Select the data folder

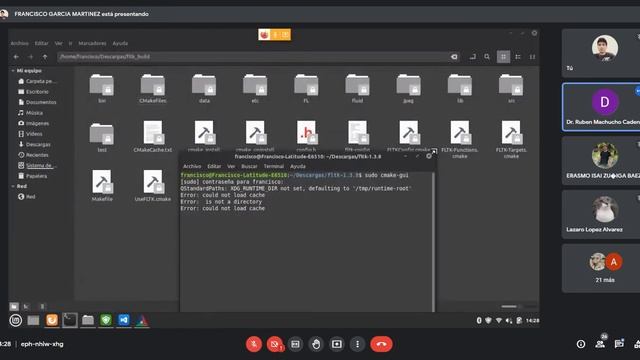(204, 88)
